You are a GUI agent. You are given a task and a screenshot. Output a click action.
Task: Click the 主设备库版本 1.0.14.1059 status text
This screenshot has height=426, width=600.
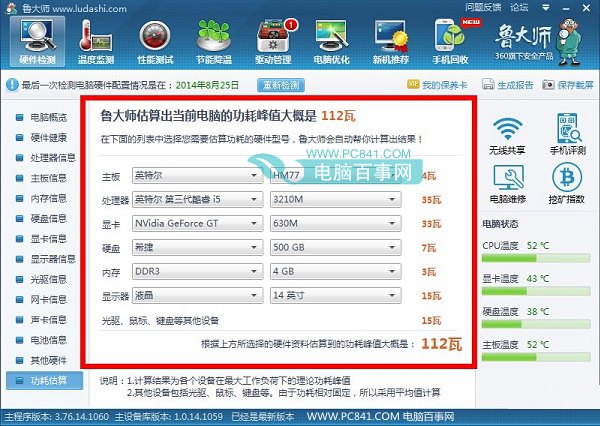click(169, 417)
